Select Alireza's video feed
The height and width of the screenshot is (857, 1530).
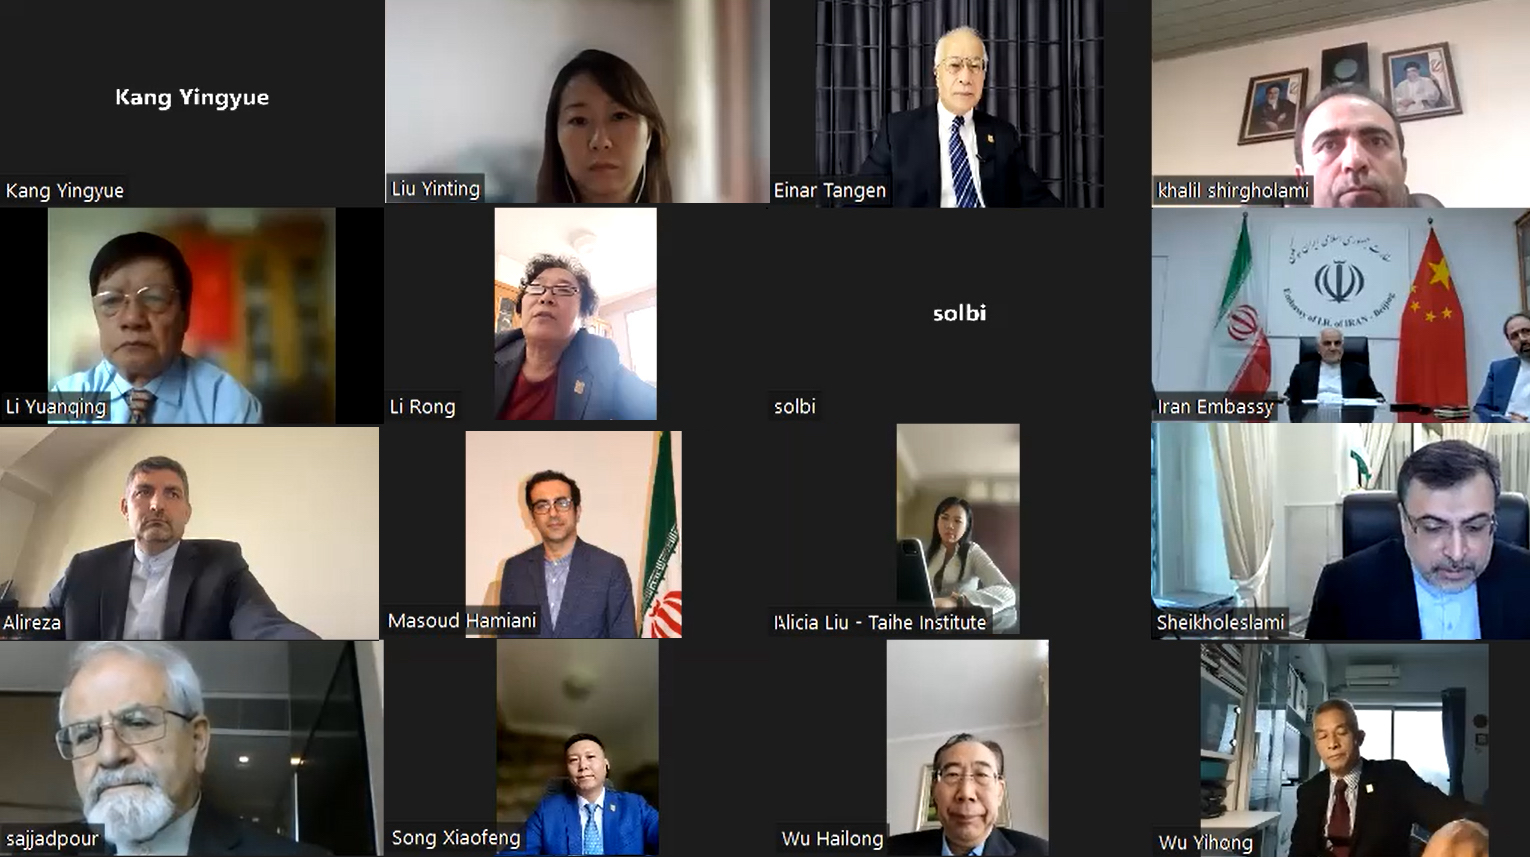(x=190, y=533)
